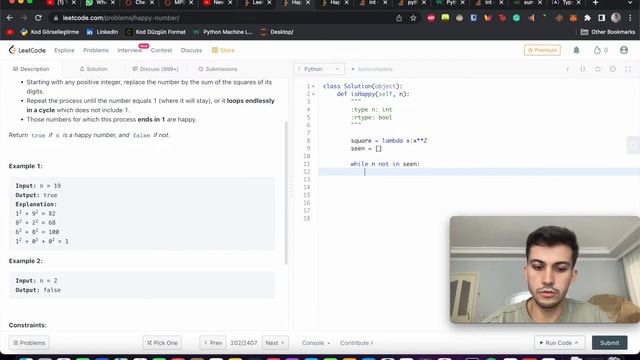
Task: Click the 'Example 2:' heading text
Action: [25, 261]
